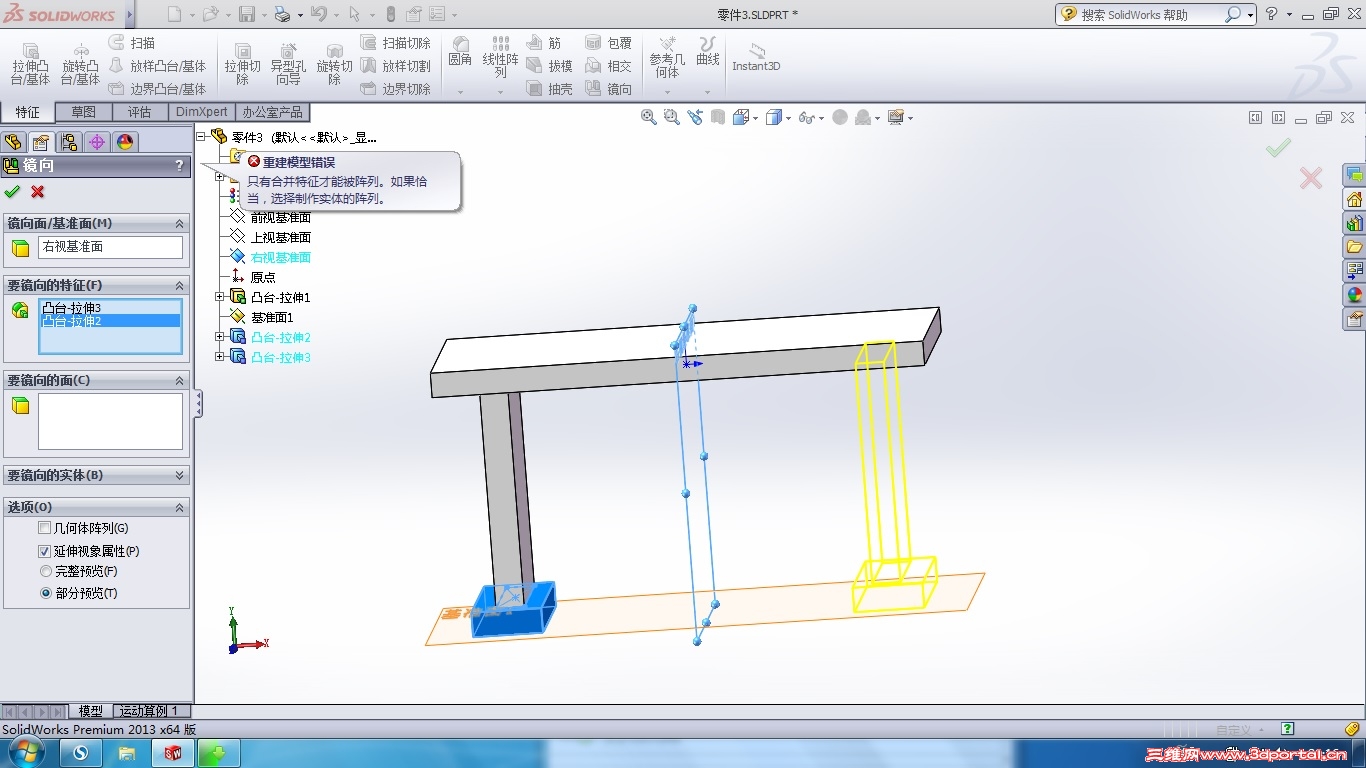The image size is (1366, 768).
Task: Choose the 放样凸台/基体 loft feature
Action: click(157, 66)
